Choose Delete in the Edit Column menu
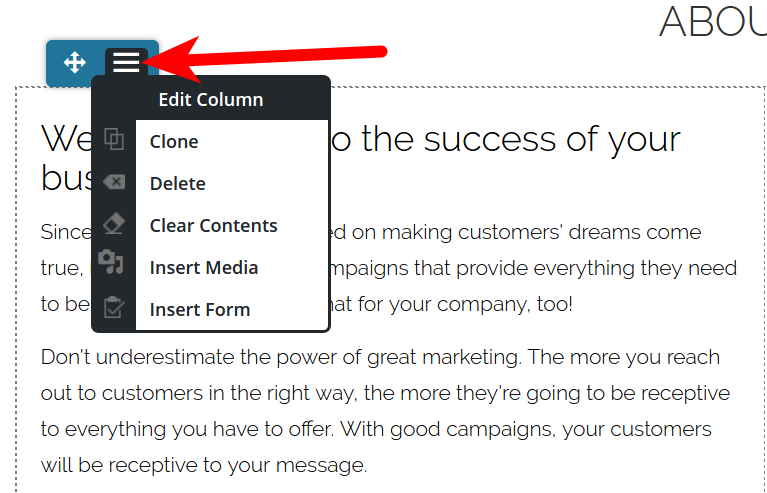Screen dimensions: 767x493 (x=178, y=184)
